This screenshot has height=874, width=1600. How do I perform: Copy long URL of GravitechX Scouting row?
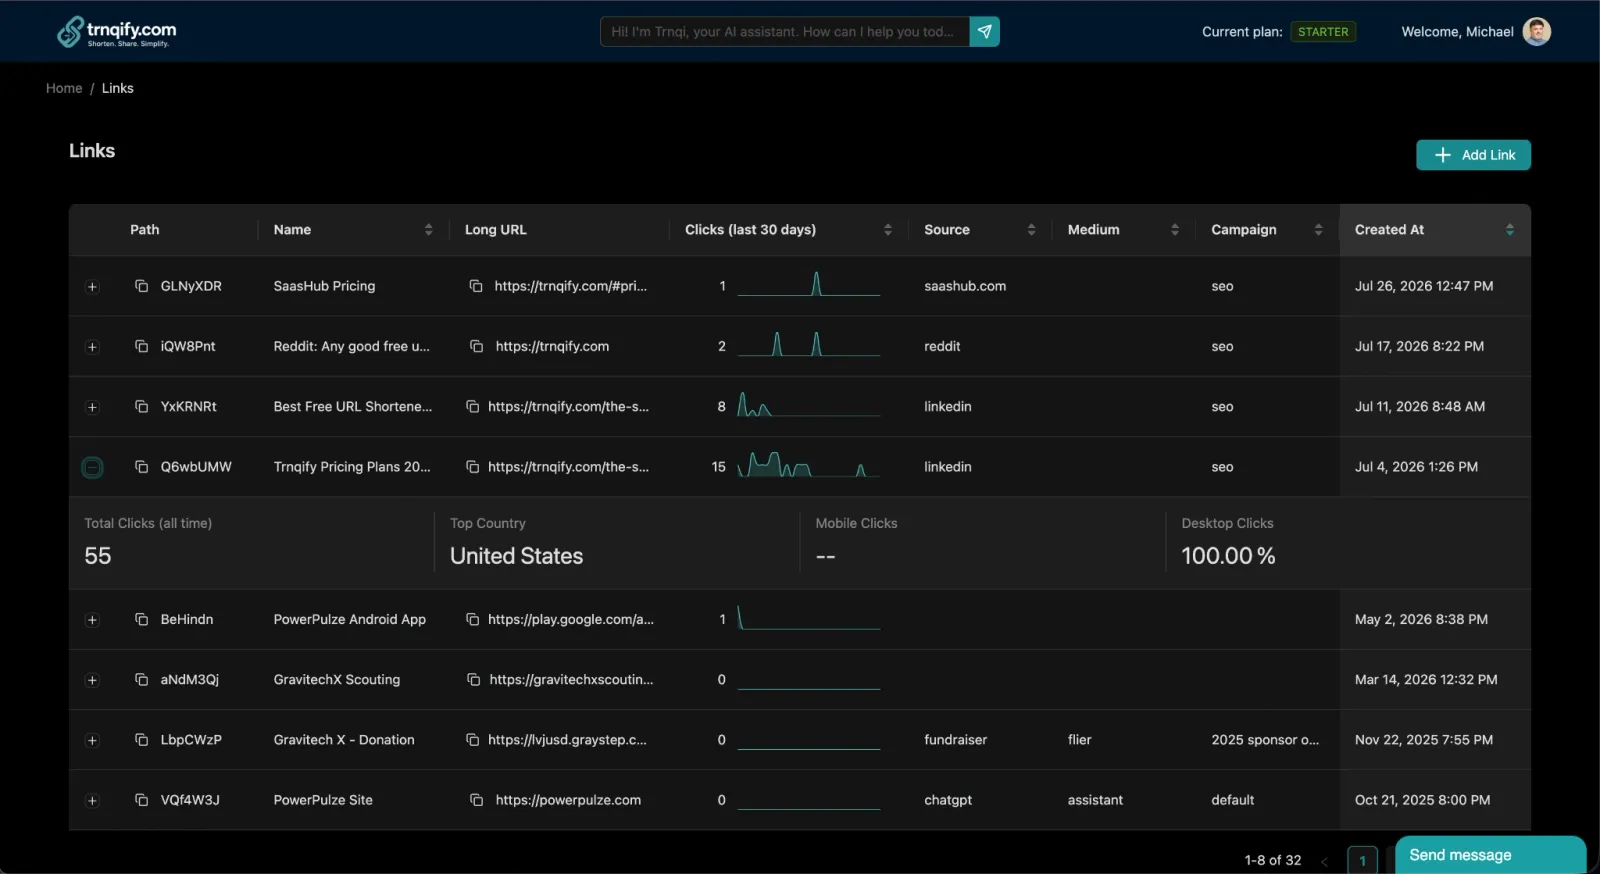coord(474,680)
